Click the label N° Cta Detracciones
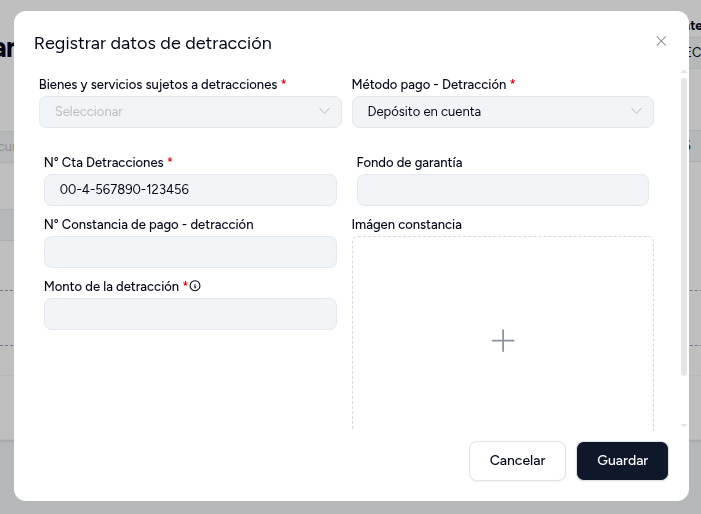This screenshot has width=701, height=514. pyautogui.click(x=104, y=163)
